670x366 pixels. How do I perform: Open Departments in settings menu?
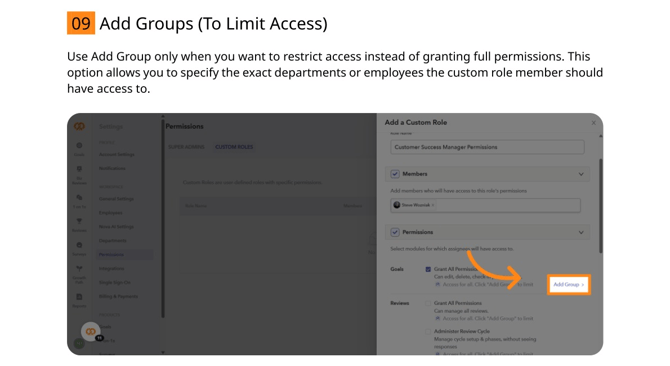113,240
